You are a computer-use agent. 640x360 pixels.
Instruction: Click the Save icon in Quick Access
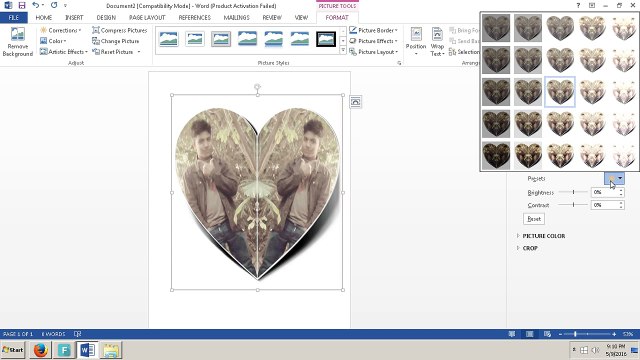click(22, 5)
